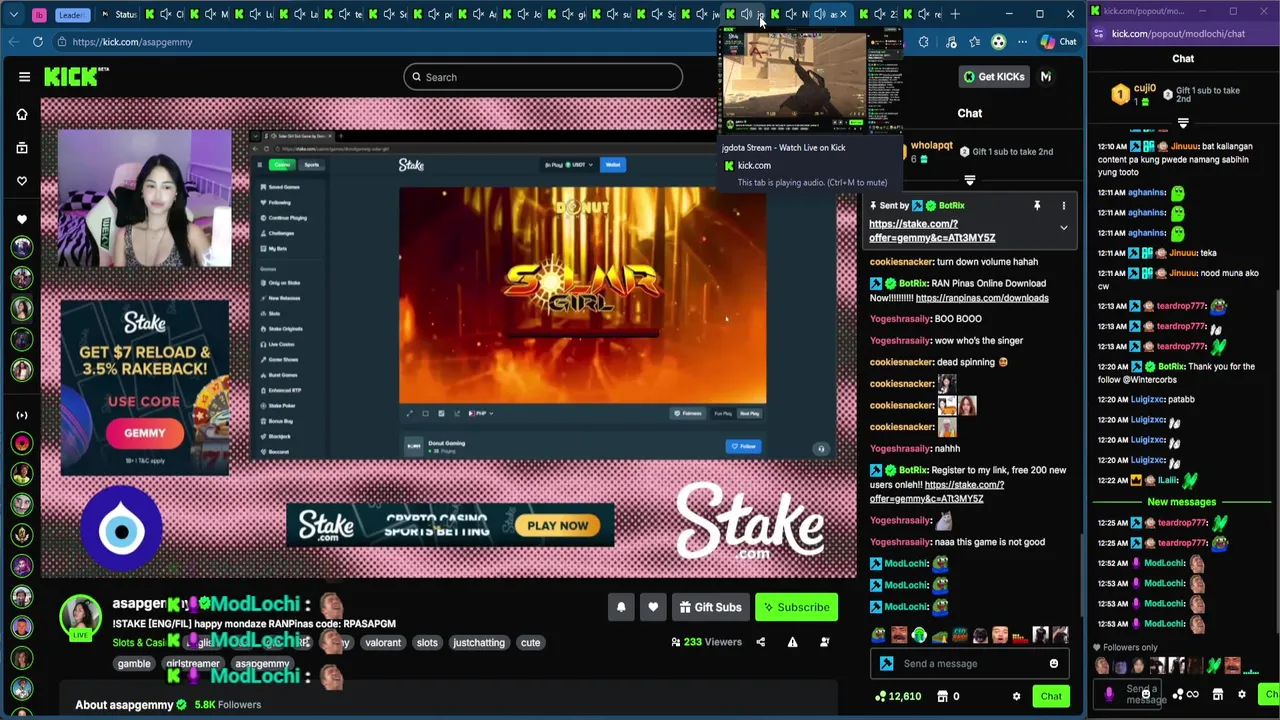Image resolution: width=1280 pixels, height=720 pixels.
Task: Open site info icon in address bar
Action: pyautogui.click(x=62, y=42)
